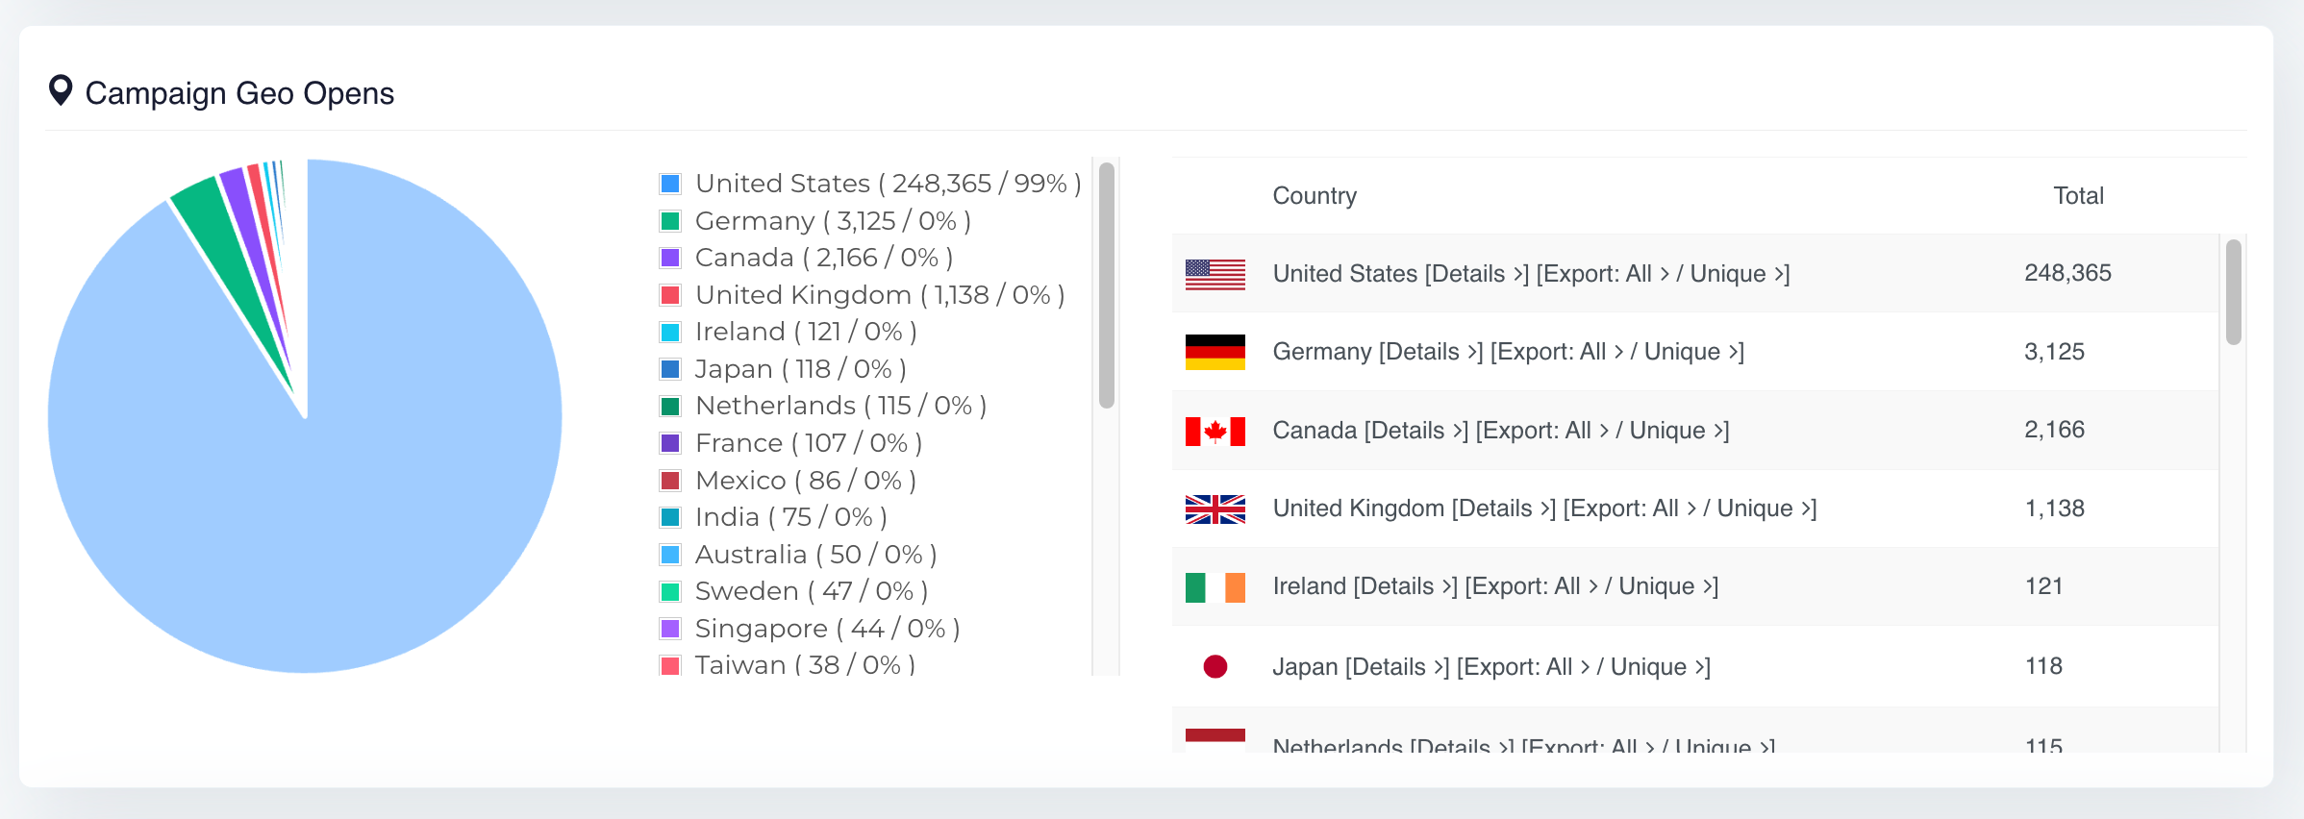Show Details for United Kingdom row
2304x819 pixels.
click(1503, 509)
